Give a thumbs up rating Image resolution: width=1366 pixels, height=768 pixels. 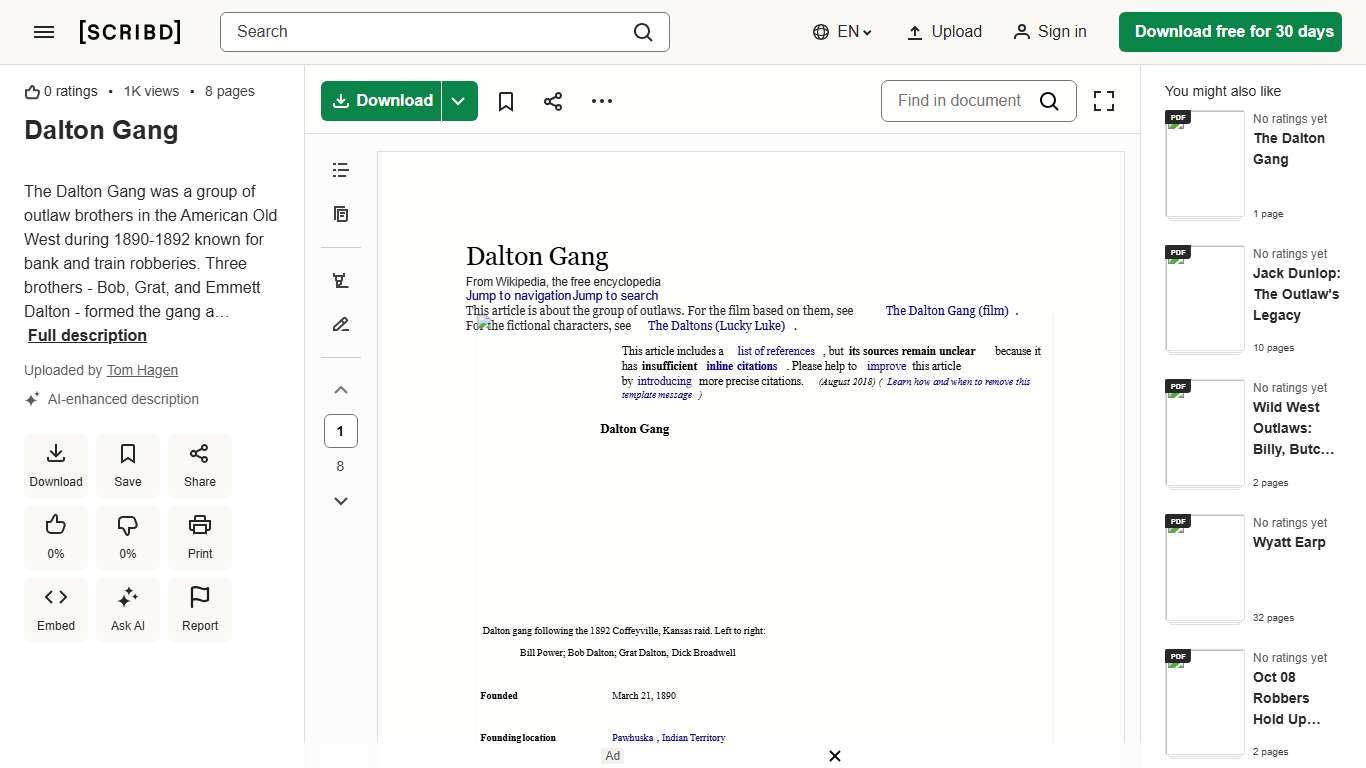coord(55,537)
